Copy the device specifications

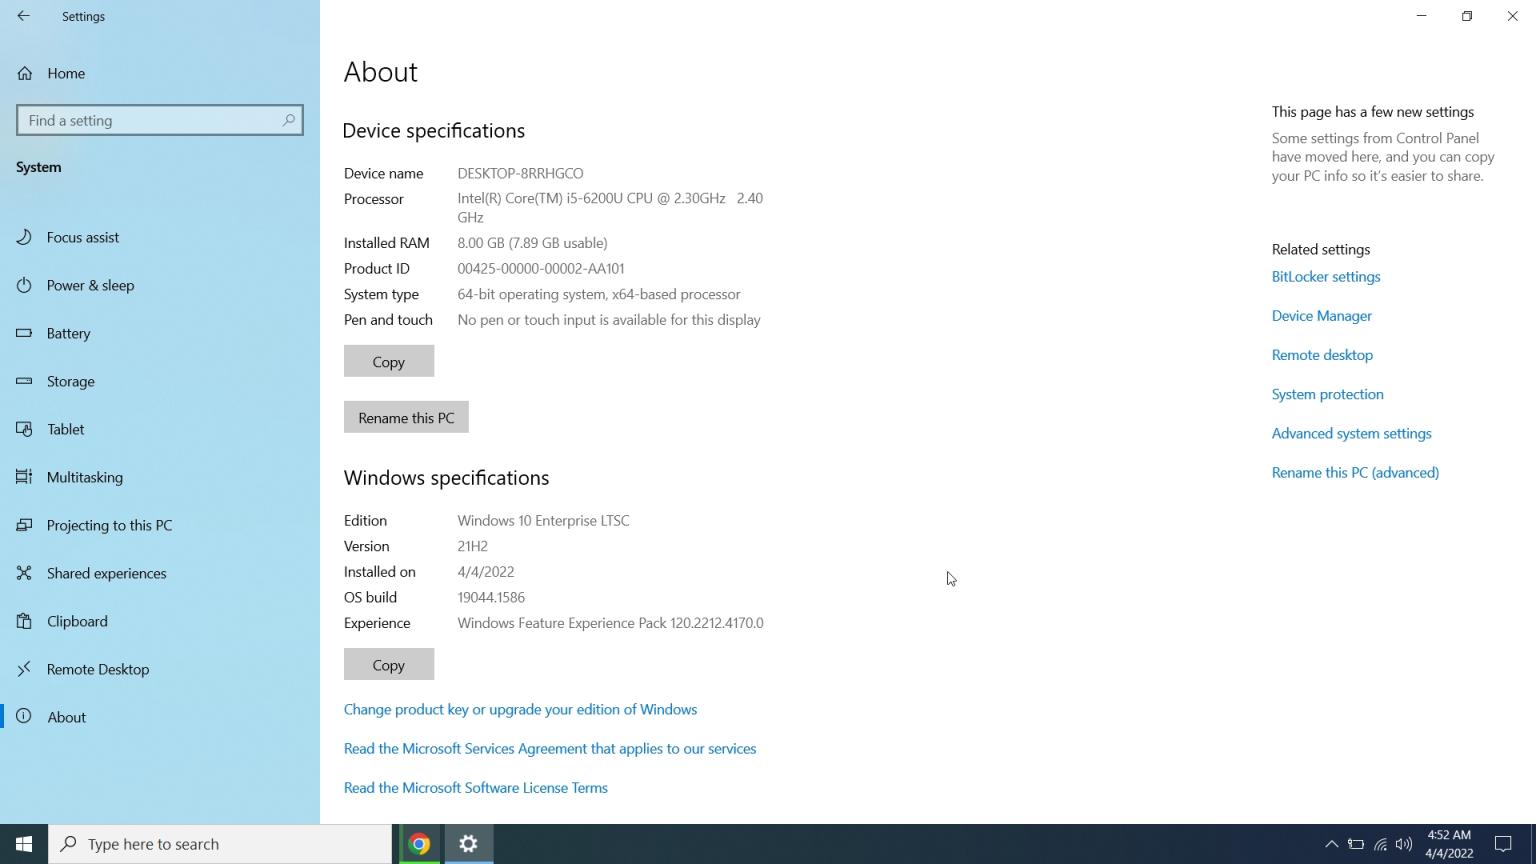click(x=388, y=361)
